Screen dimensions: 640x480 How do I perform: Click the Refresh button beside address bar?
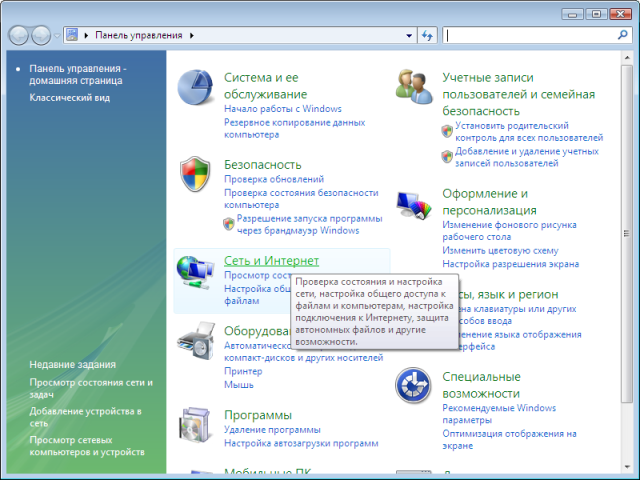click(x=427, y=36)
